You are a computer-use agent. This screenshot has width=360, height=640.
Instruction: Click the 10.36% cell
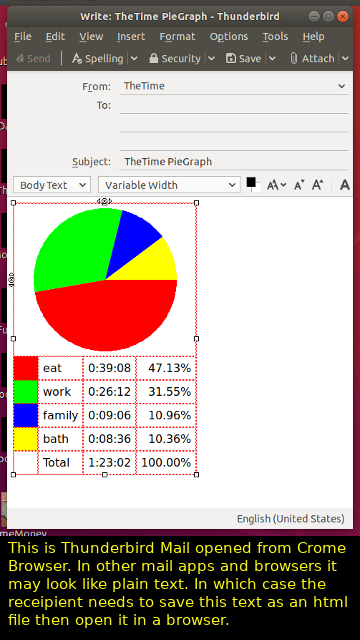coord(166,439)
